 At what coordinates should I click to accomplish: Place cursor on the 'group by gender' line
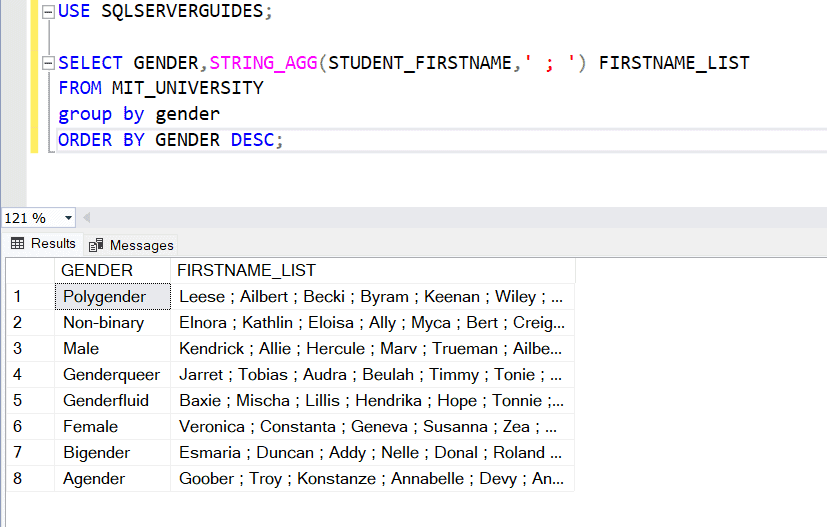click(139, 114)
